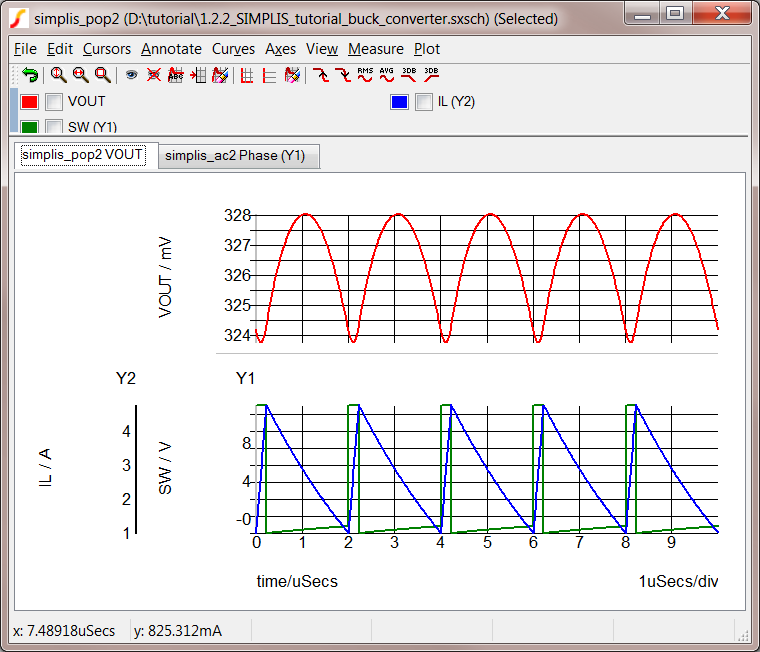Click the RMS measurement icon
Image resolution: width=760 pixels, height=652 pixels.
365,75
